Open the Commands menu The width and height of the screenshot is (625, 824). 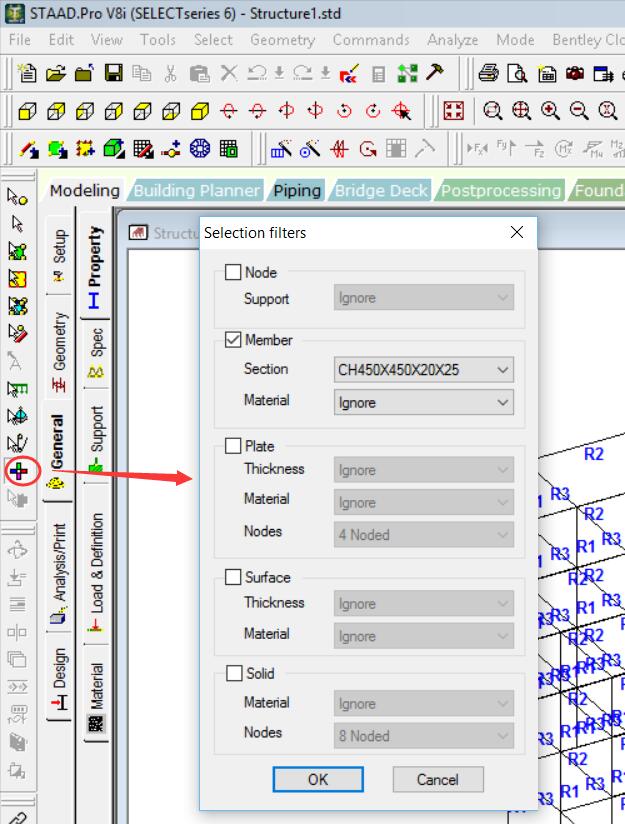371,40
